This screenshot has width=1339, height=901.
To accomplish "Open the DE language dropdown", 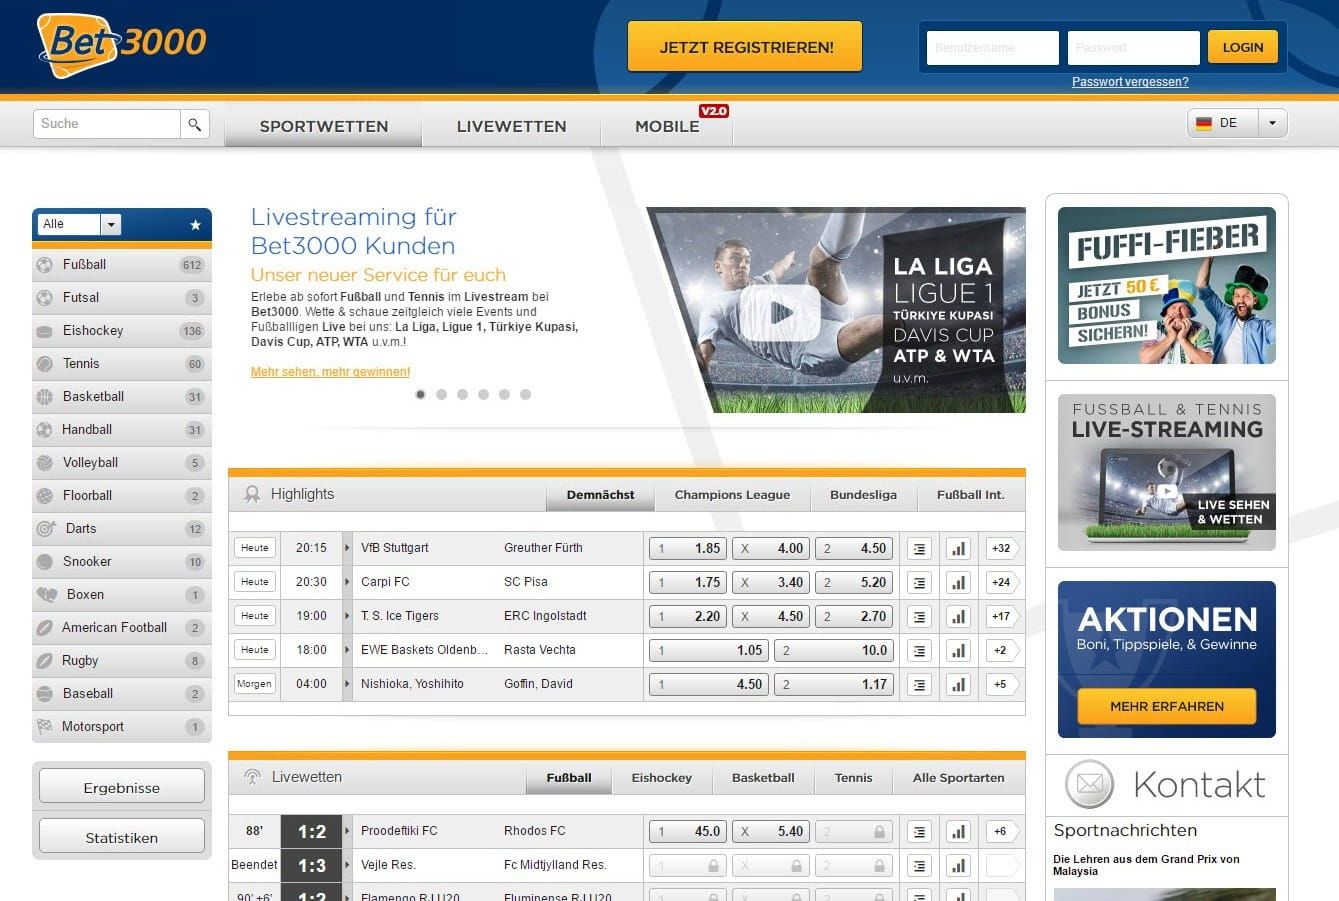I will pyautogui.click(x=1237, y=123).
